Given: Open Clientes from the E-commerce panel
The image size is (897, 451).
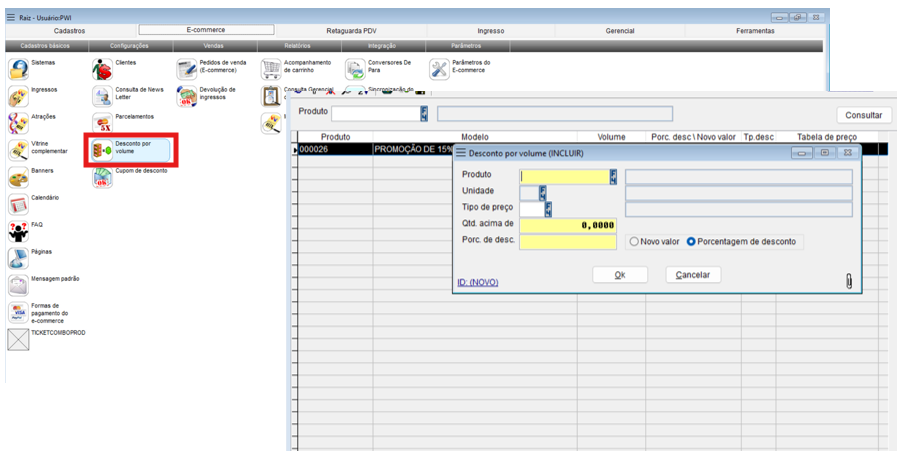Looking at the screenshot, I should tap(102, 68).
